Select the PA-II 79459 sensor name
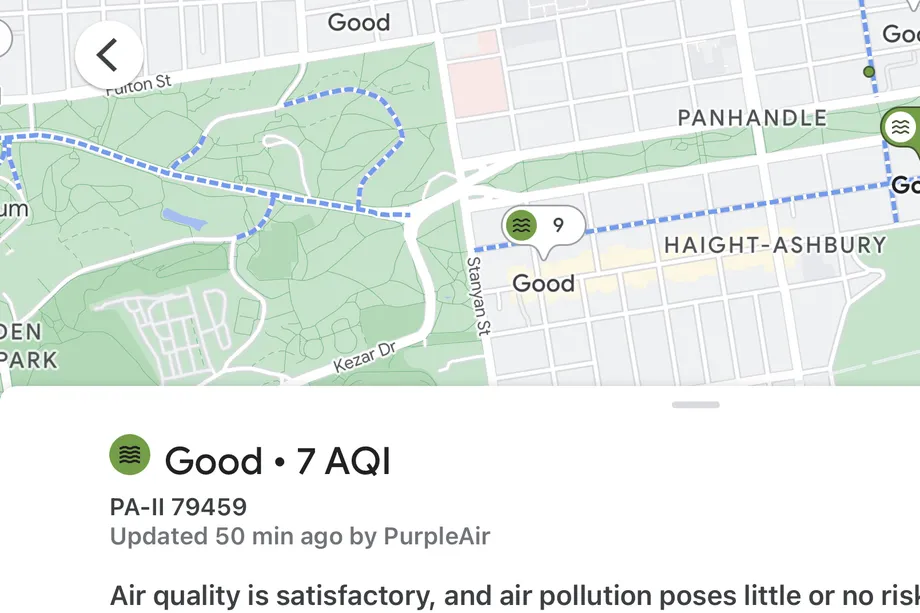 [x=178, y=507]
